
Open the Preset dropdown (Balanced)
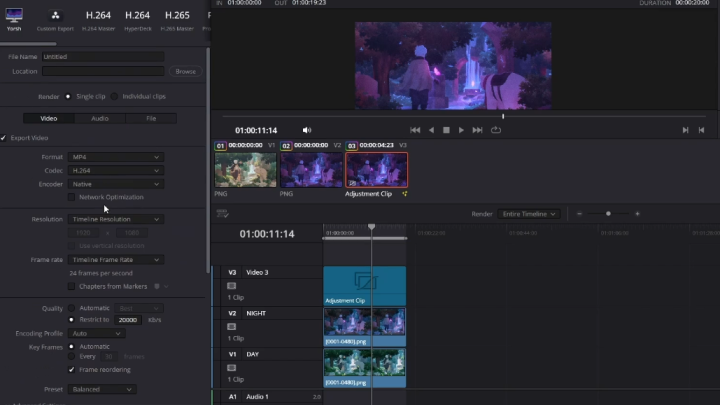coord(102,389)
